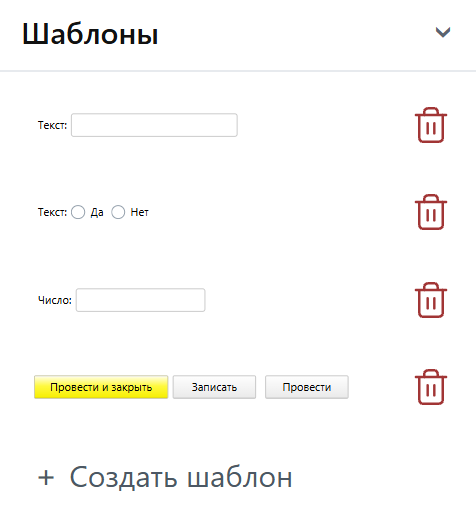Collapse the Шаблоны panel chevron
This screenshot has width=476, height=525.
(443, 32)
